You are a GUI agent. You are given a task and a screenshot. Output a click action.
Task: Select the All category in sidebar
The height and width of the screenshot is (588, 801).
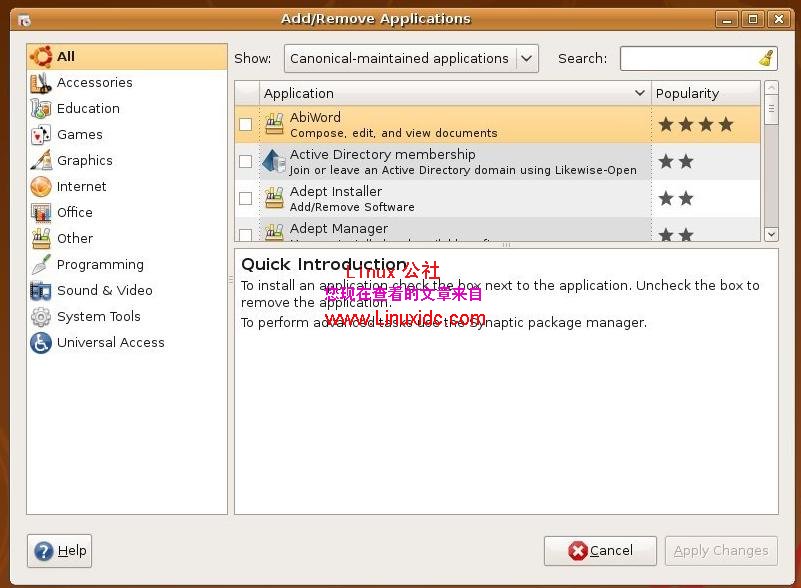pyautogui.click(x=67, y=56)
